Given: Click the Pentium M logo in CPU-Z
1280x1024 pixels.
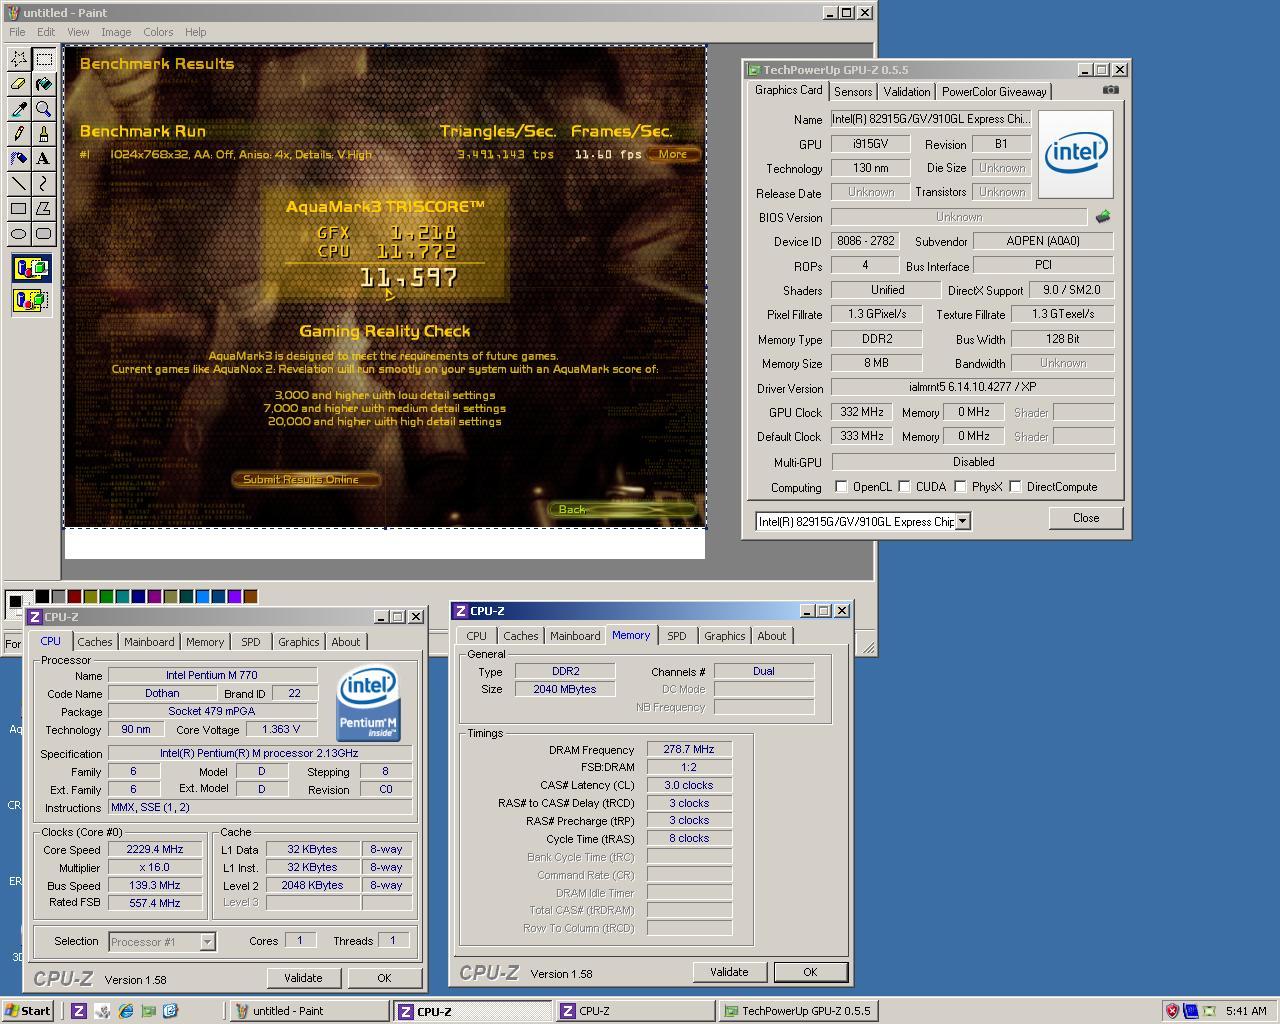Looking at the screenshot, I should click(368, 703).
